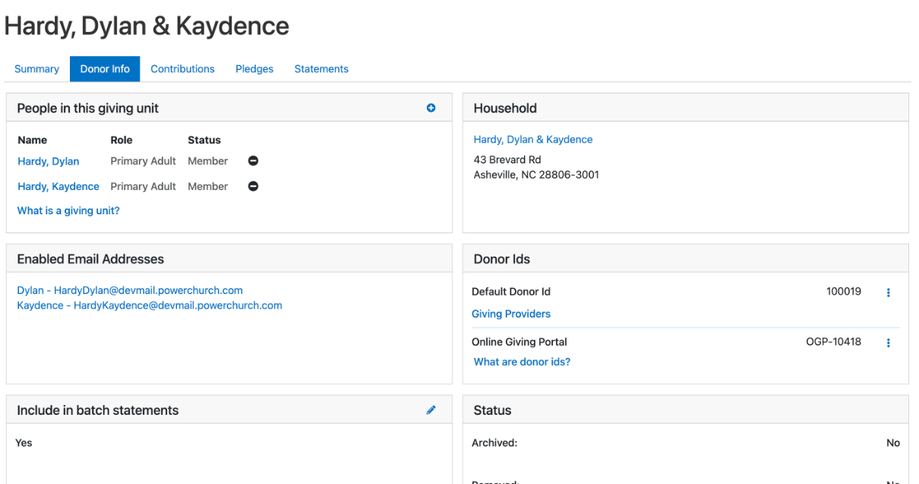Edit Include in batch statements setting
The height and width of the screenshot is (484, 919).
(431, 410)
